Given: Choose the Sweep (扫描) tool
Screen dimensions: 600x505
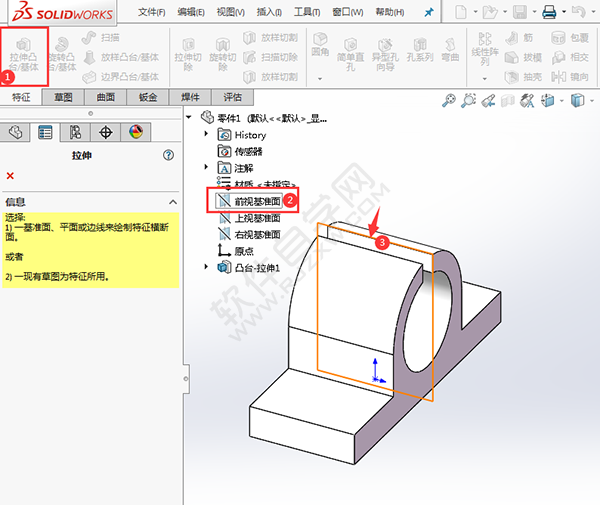Looking at the screenshot, I should (101, 37).
